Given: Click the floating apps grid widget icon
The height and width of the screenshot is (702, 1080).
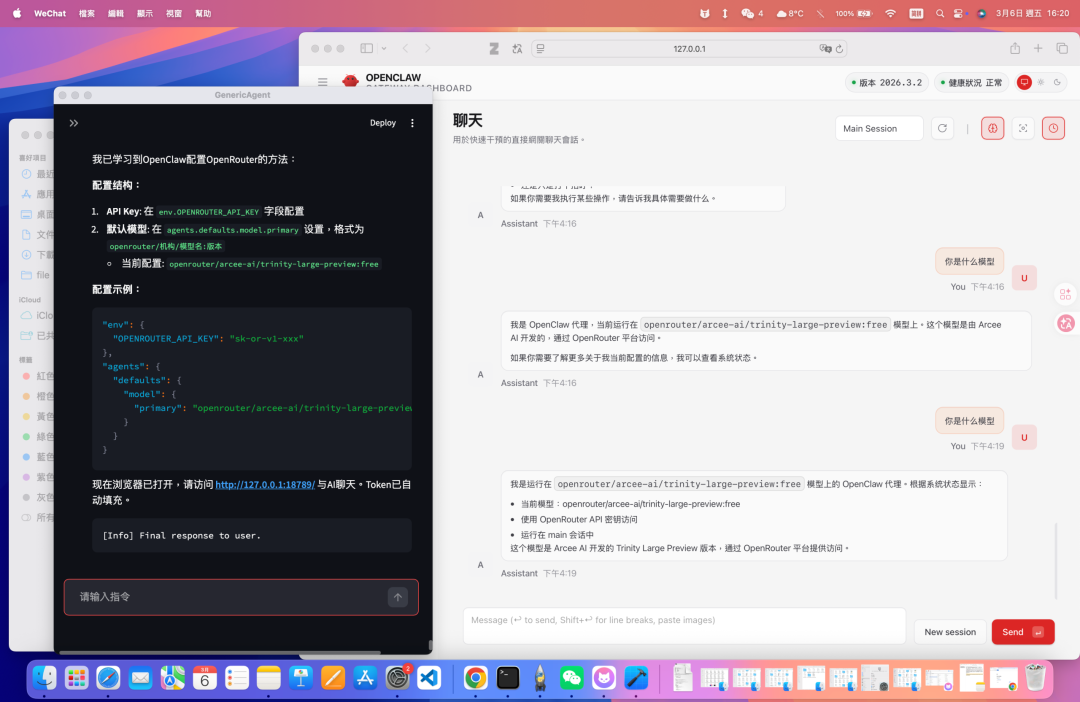Looking at the screenshot, I should 1065,293.
